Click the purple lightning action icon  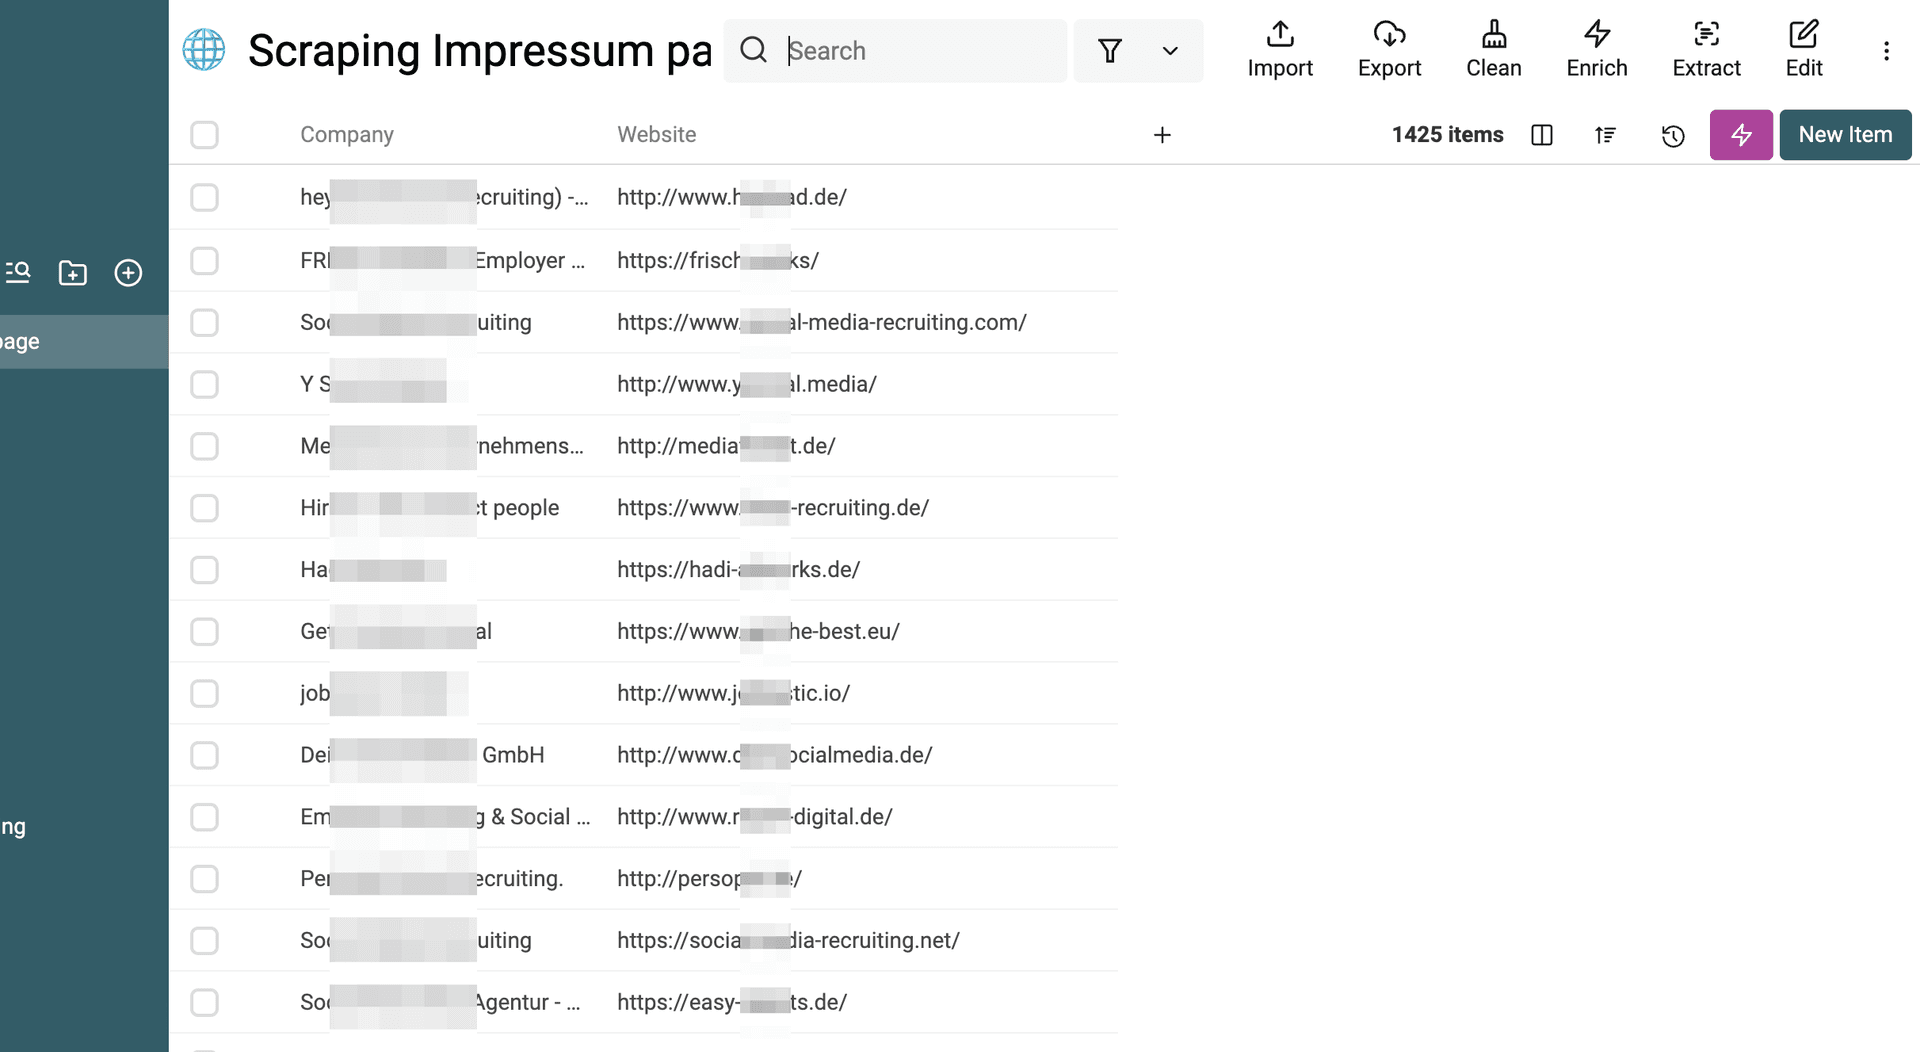(1741, 135)
